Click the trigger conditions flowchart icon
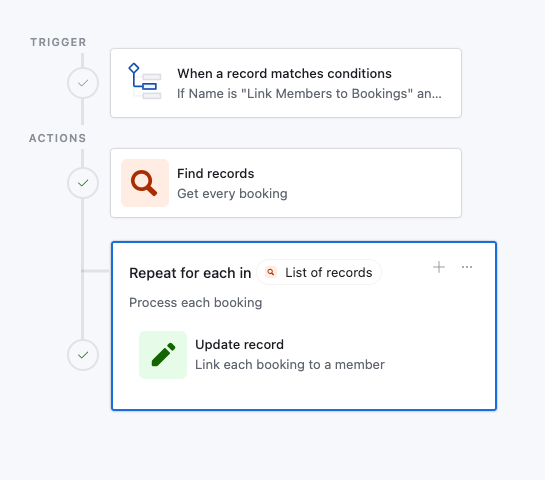 [x=145, y=81]
